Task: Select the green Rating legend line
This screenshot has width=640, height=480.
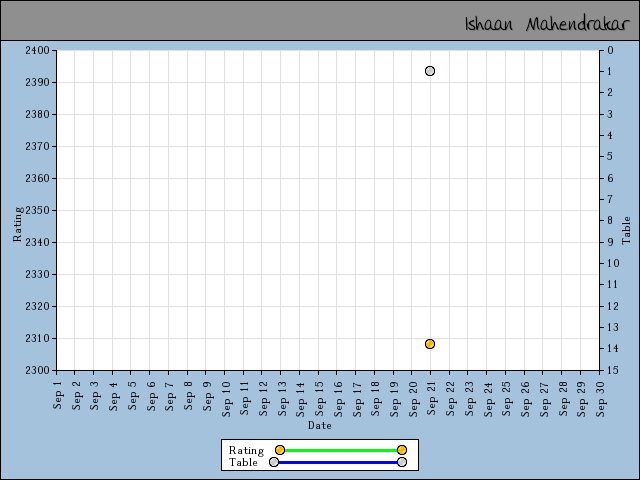Action: click(340, 450)
